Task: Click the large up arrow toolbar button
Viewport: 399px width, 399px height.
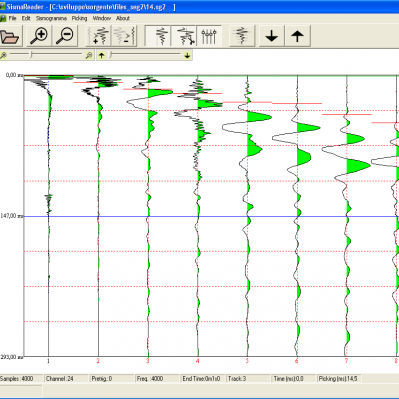Action: (x=298, y=36)
